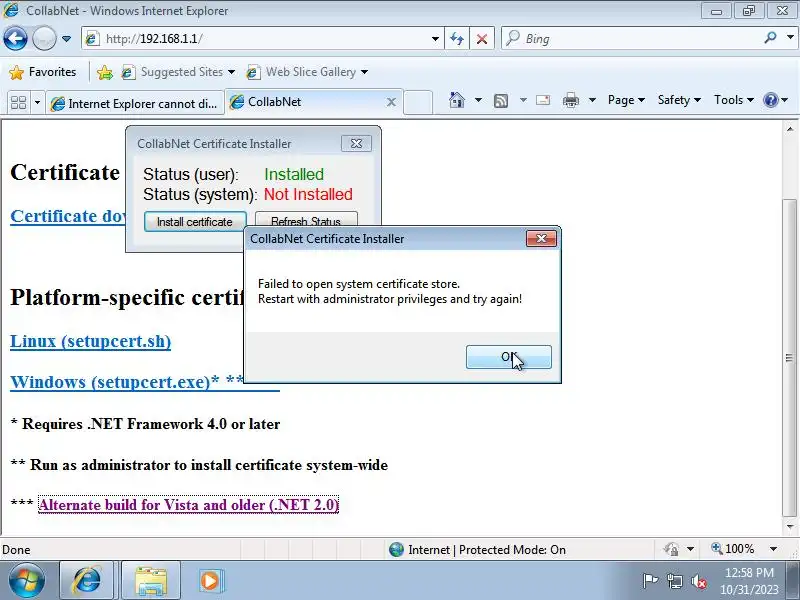Click the privacy report status bar icon
This screenshot has width=800, height=600.
point(671,549)
